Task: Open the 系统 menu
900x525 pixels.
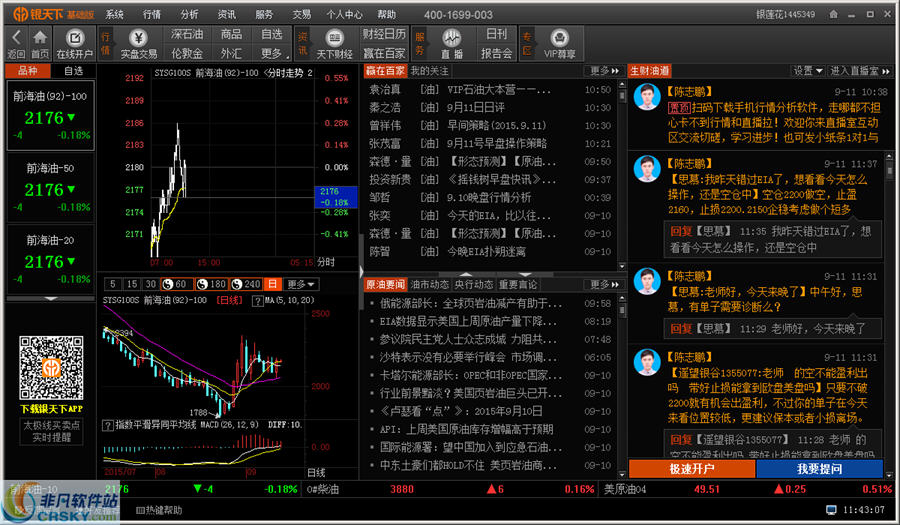Action: (x=115, y=14)
